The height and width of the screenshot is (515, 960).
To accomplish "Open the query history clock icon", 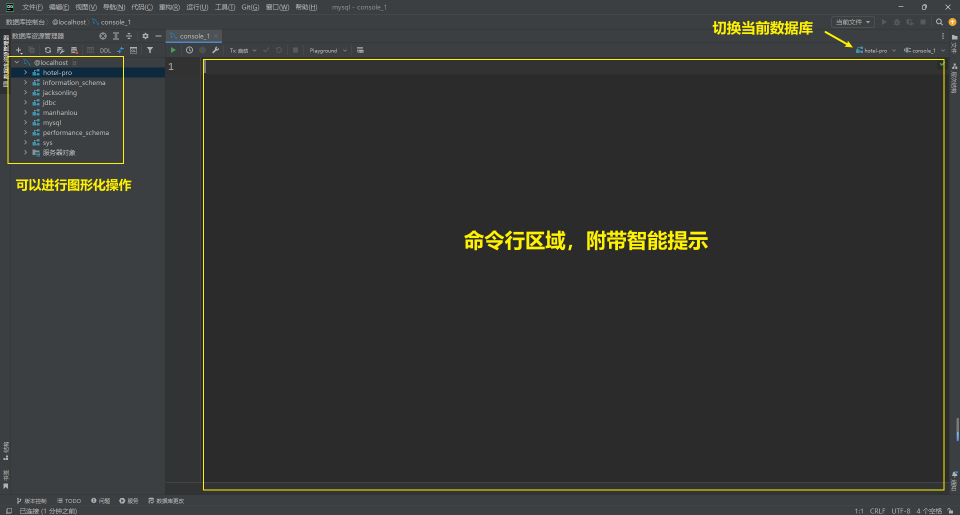I will point(189,50).
